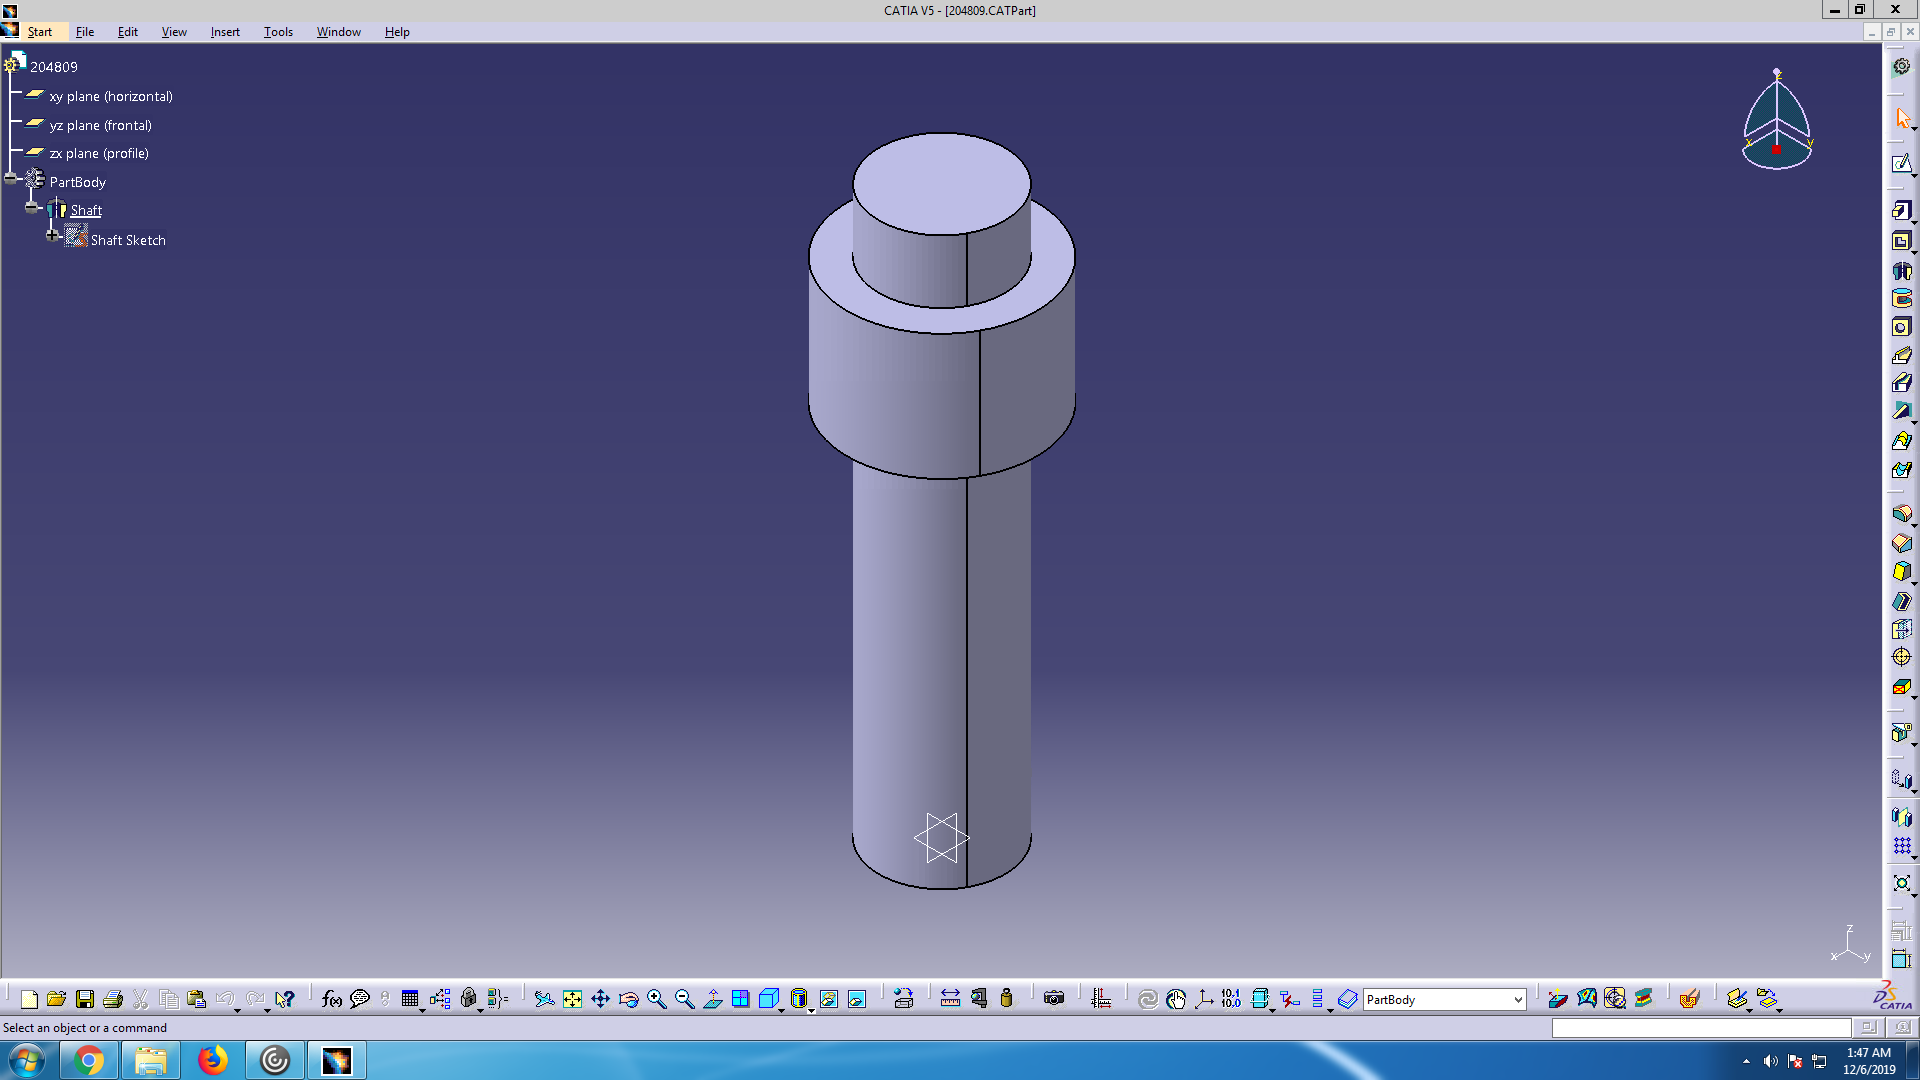Click the Rotate view icon
Viewport: 1920px width, 1080px height.
tap(628, 999)
